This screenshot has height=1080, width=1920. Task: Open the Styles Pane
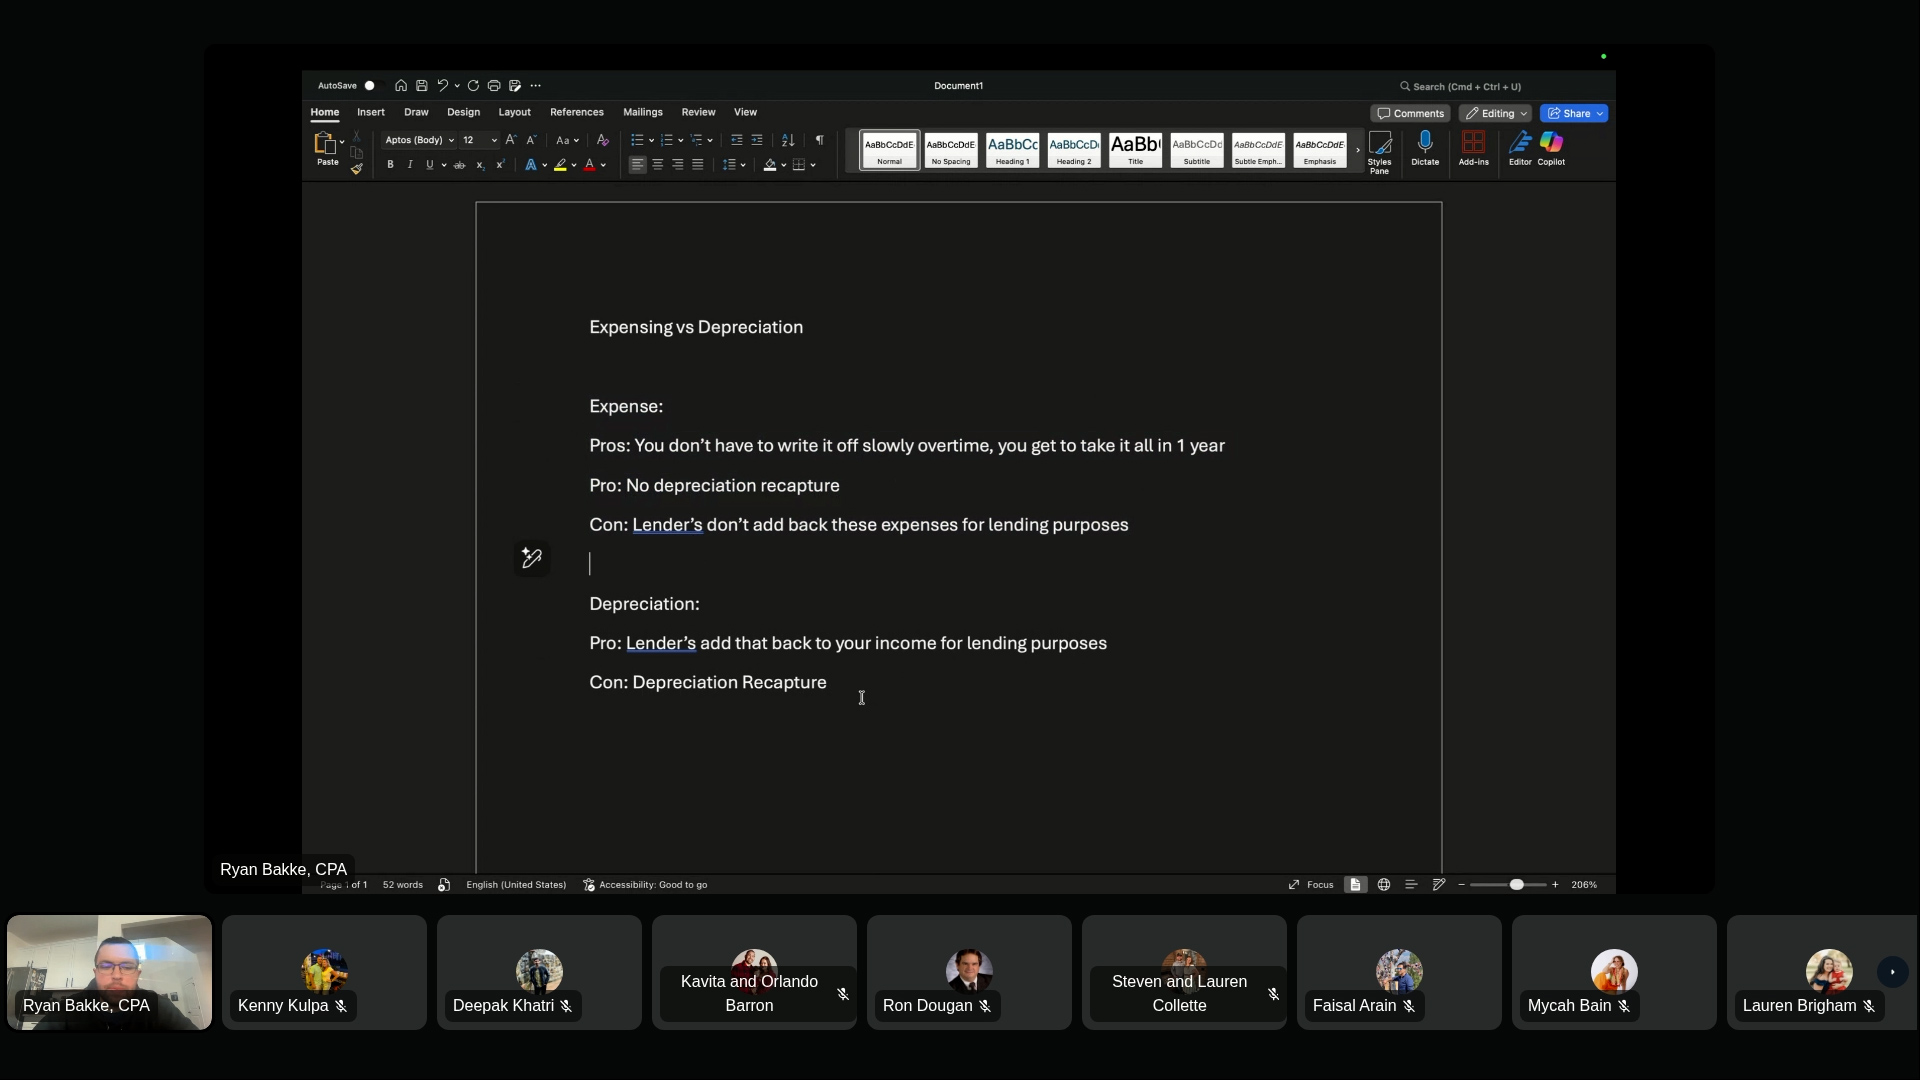click(1379, 145)
